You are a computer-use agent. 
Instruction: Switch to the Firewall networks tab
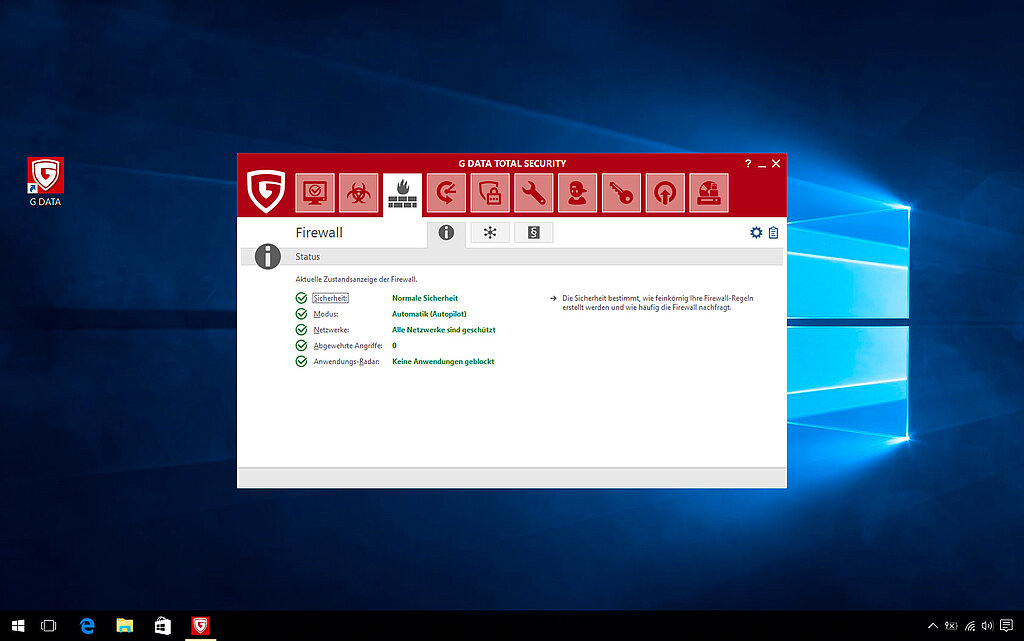(x=490, y=233)
